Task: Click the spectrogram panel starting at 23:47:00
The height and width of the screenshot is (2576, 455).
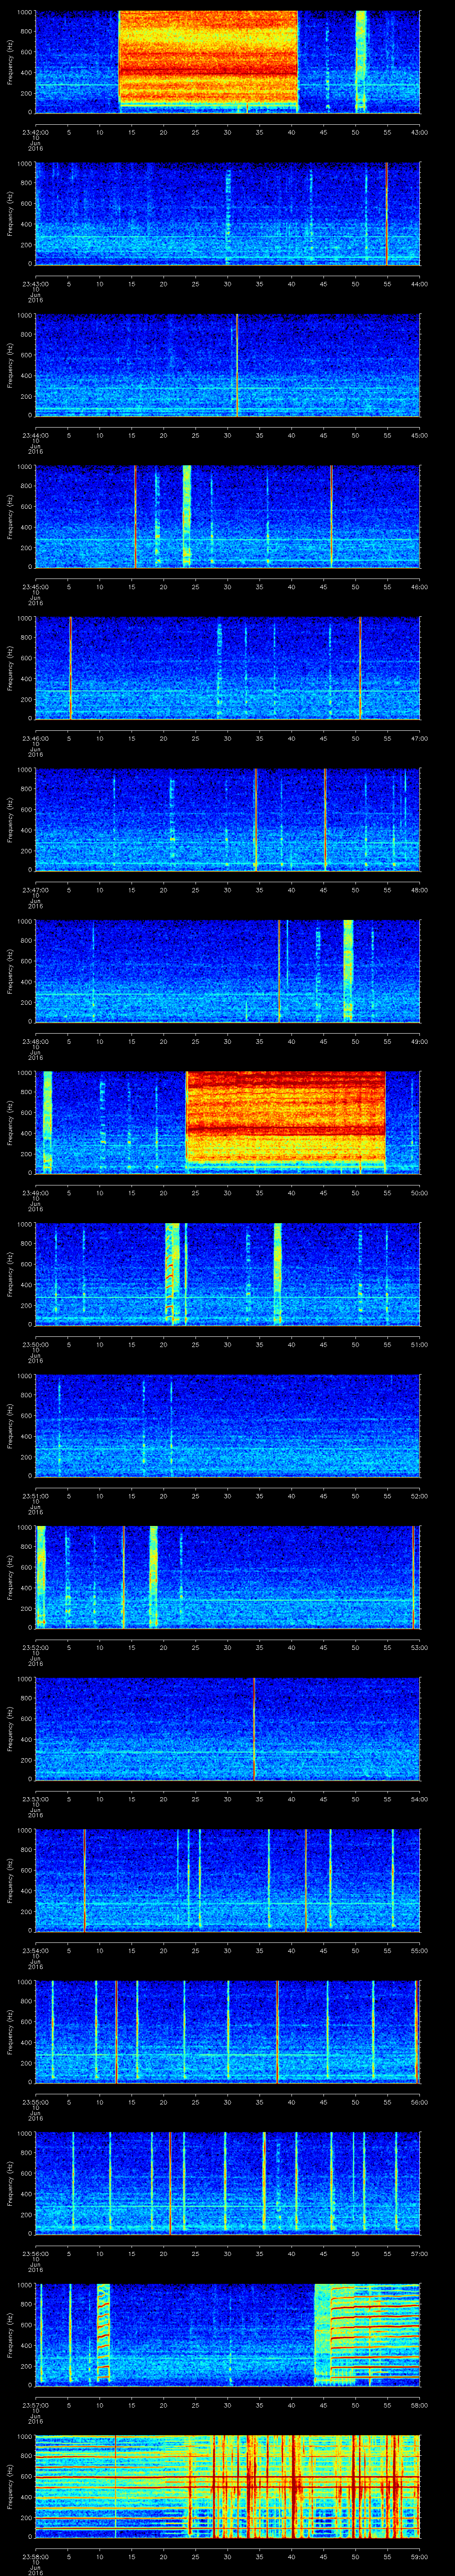Action: tap(227, 819)
